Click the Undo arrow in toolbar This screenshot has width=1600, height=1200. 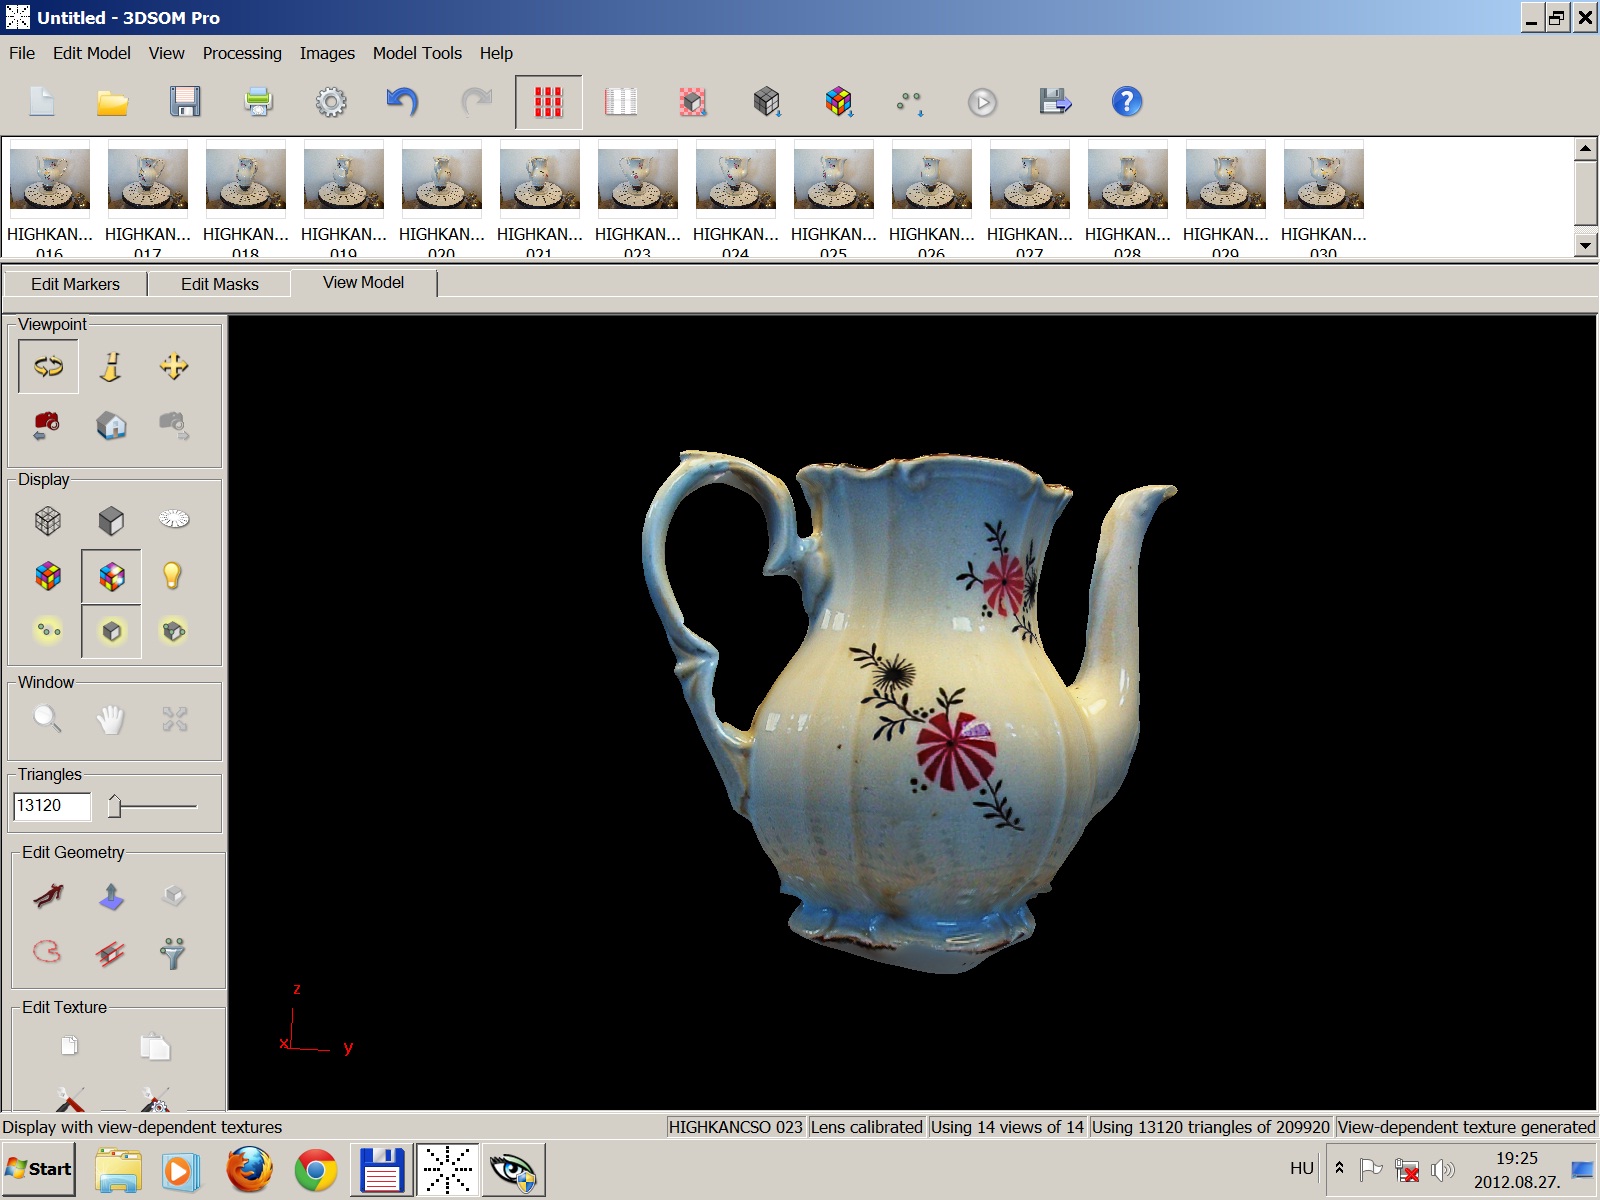tap(402, 102)
